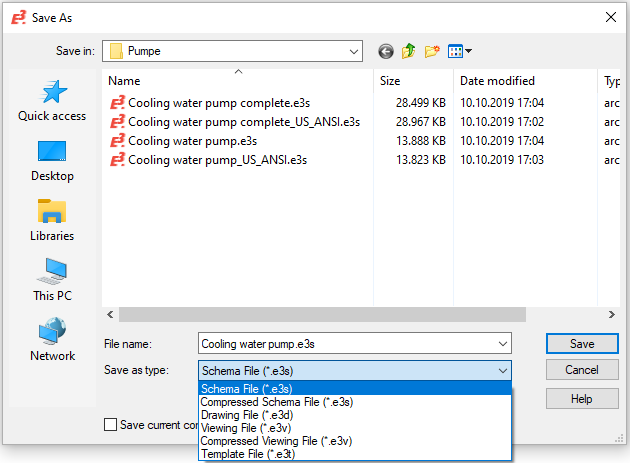Create a new folder
Image resolution: width=630 pixels, height=463 pixels.
pyautogui.click(x=432, y=51)
